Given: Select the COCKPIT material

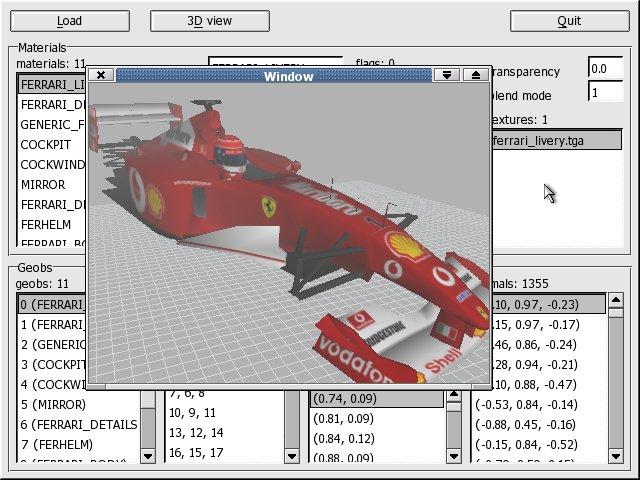Looking at the screenshot, I should click(52, 144).
